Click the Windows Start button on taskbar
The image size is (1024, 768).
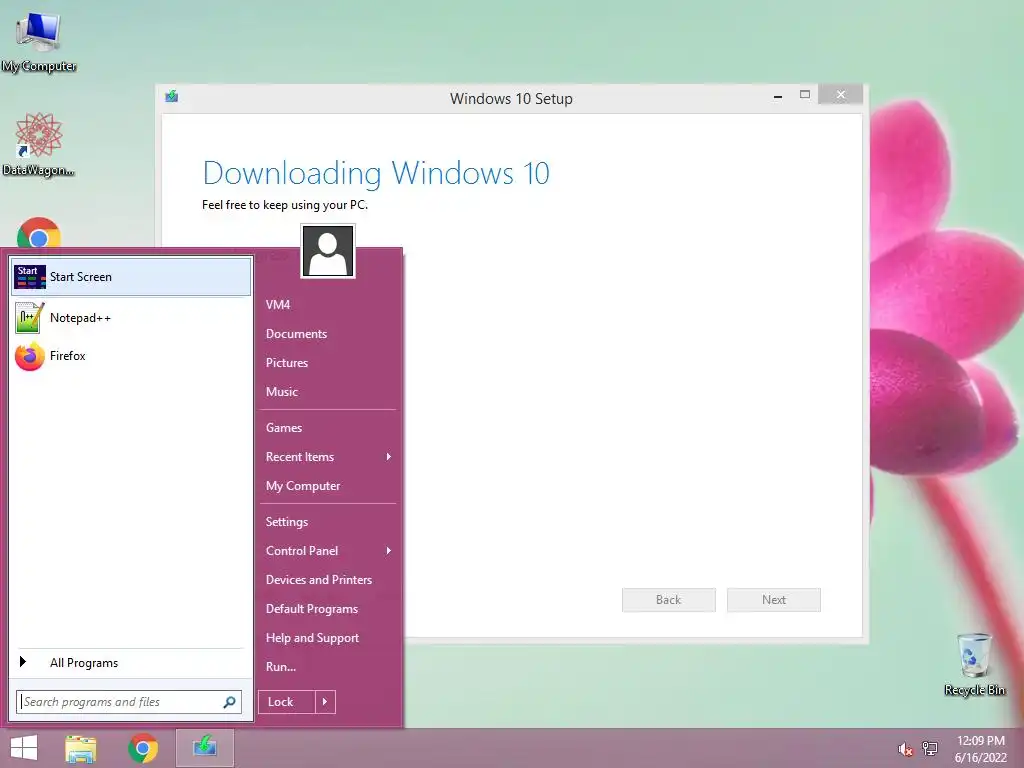click(x=24, y=748)
